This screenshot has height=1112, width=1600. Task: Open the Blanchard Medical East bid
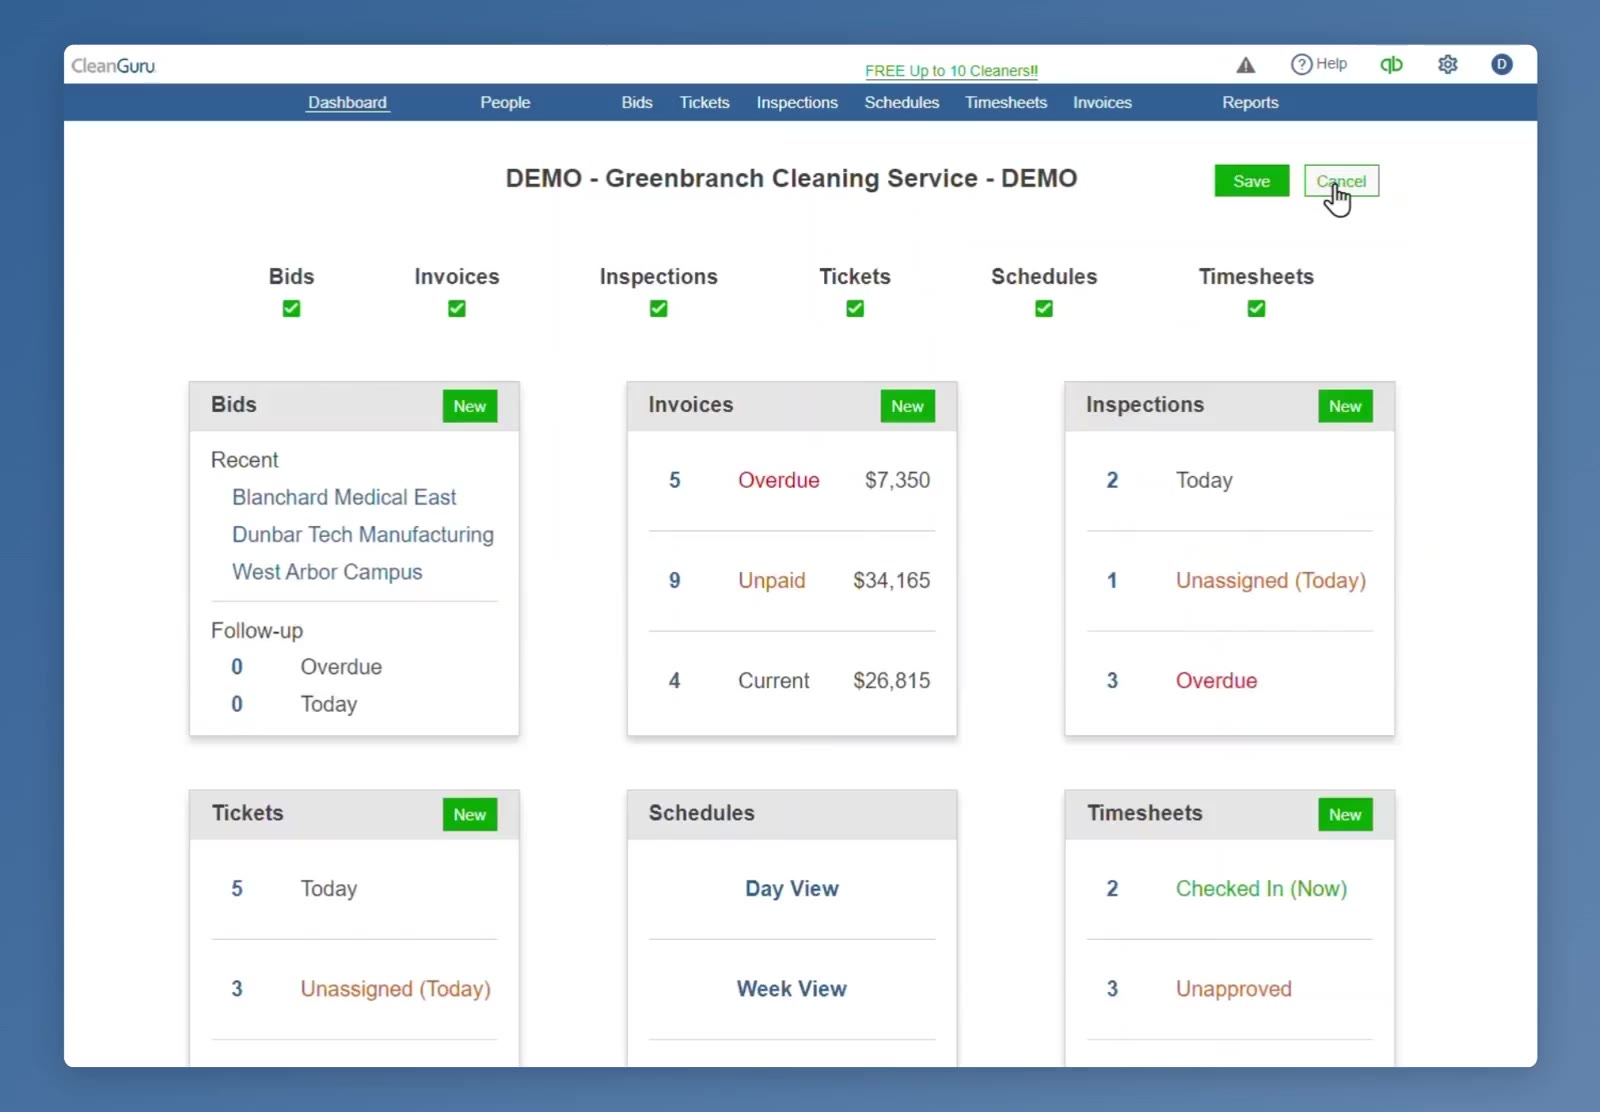click(x=344, y=497)
